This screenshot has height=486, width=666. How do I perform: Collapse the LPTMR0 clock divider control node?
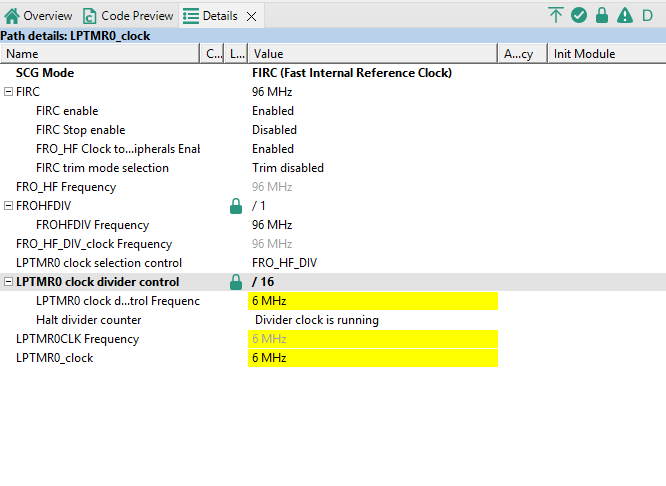click(8, 282)
